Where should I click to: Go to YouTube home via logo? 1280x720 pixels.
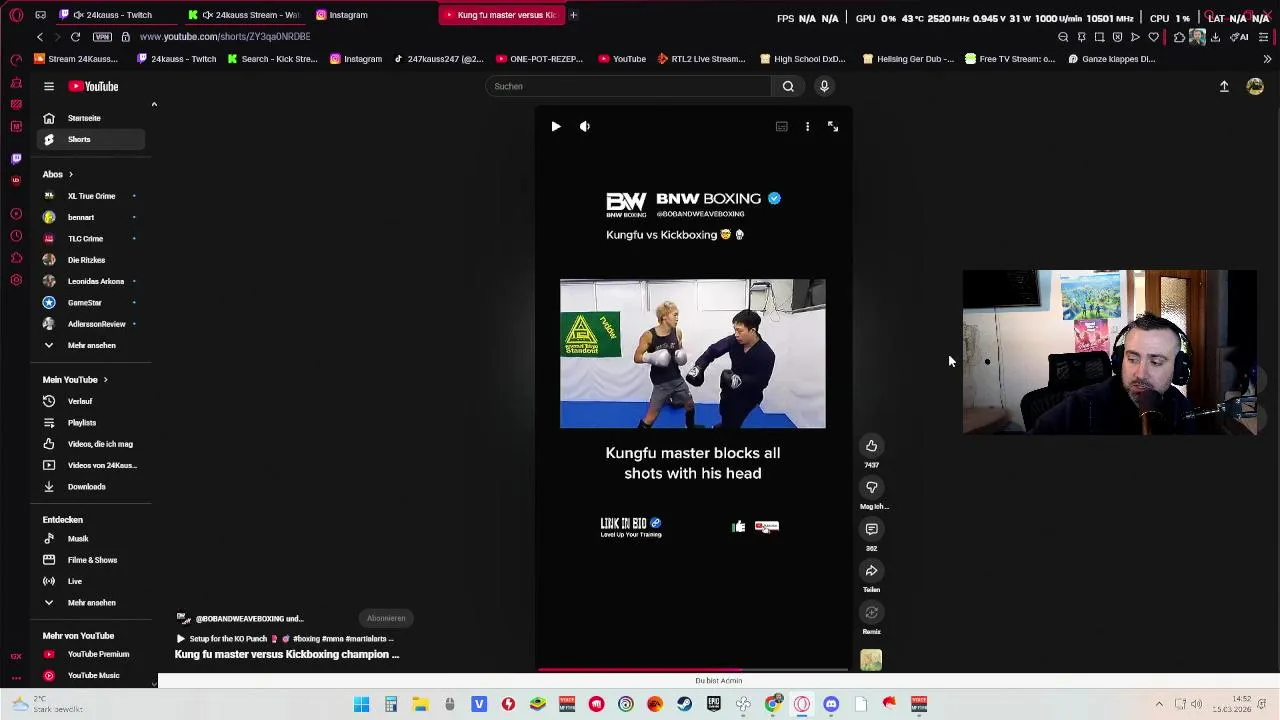coord(93,86)
